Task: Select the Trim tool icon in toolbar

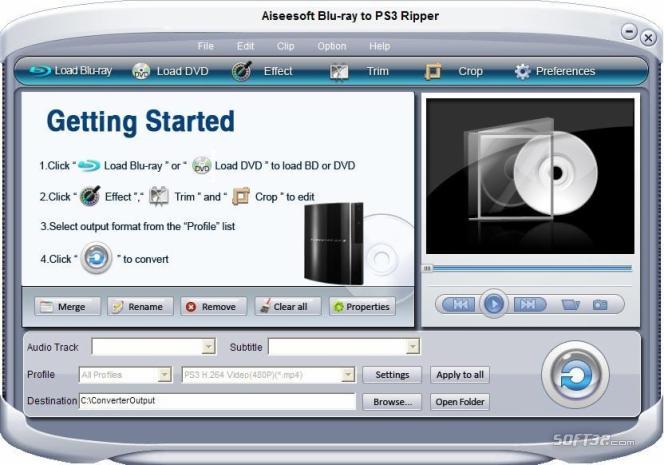Action: point(339,72)
